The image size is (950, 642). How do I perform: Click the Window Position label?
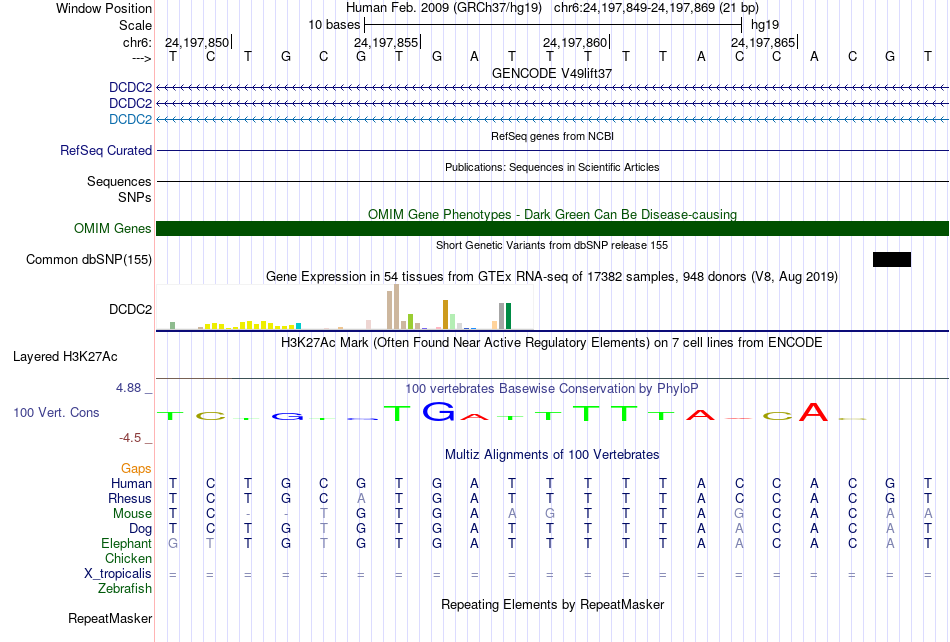pyautogui.click(x=104, y=8)
